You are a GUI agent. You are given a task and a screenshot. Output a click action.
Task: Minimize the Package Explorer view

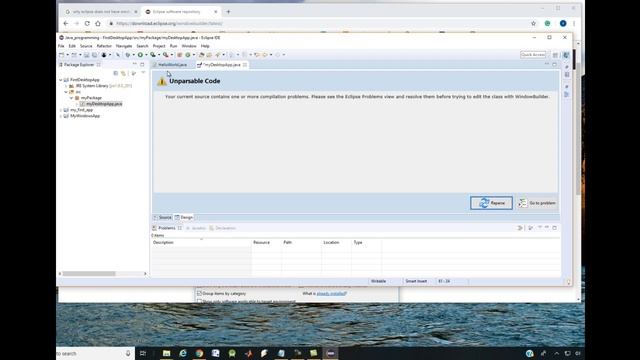[x=135, y=64]
